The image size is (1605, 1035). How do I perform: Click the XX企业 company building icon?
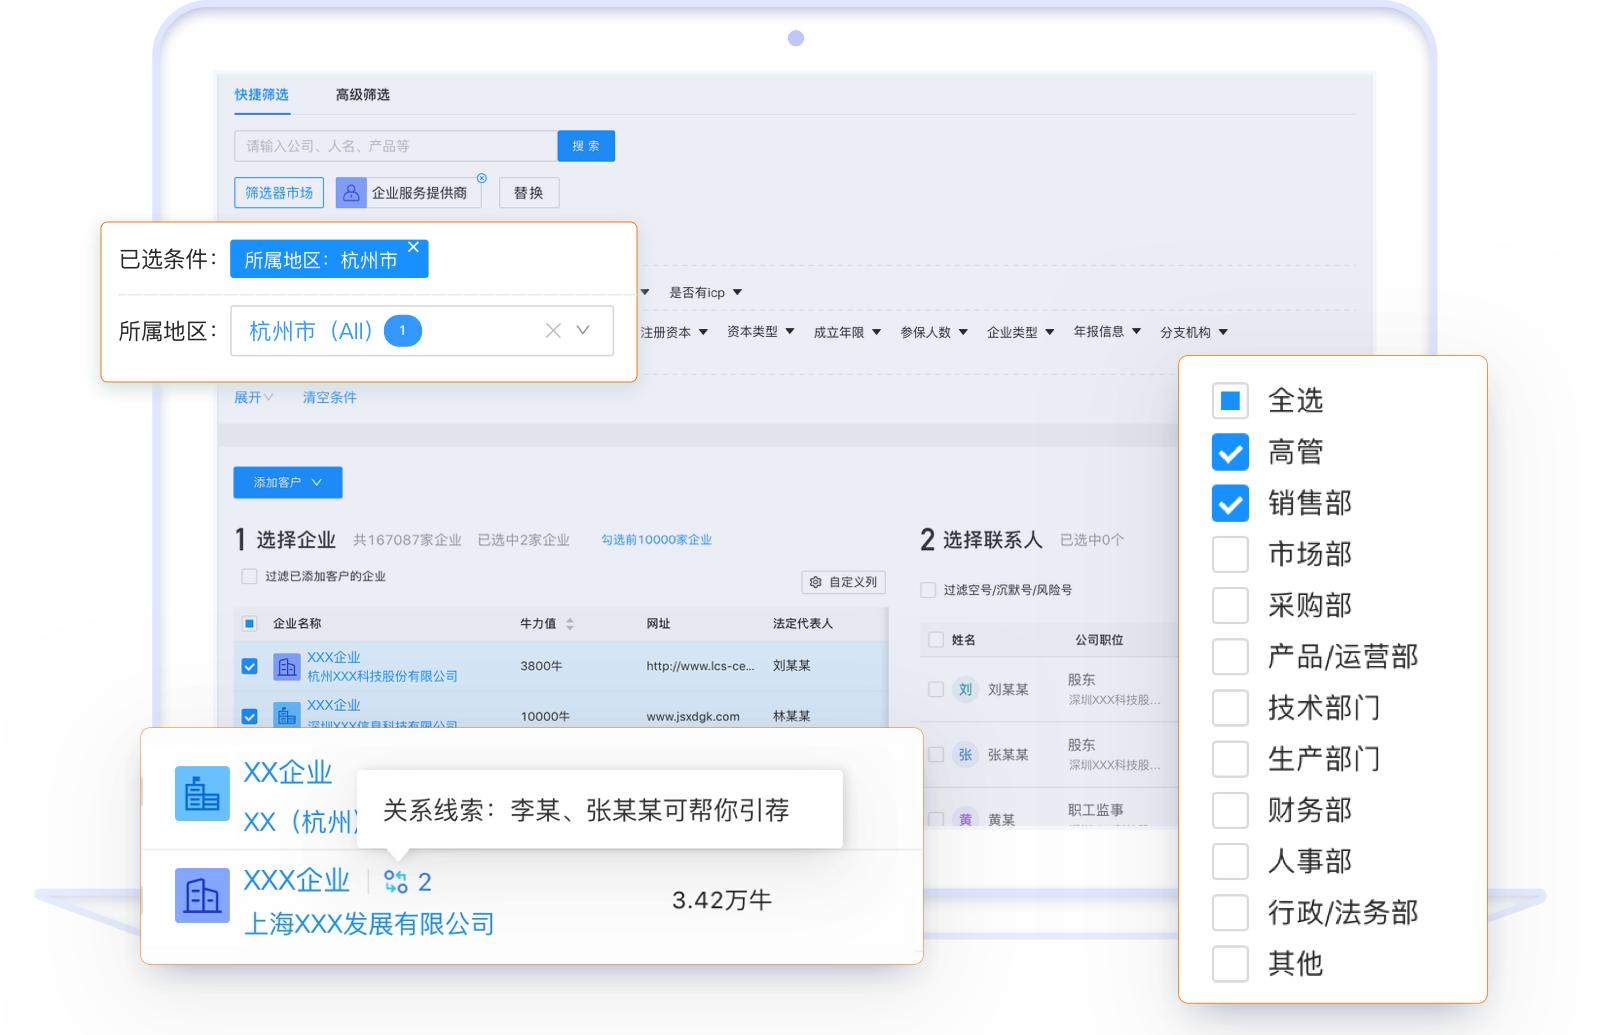202,794
